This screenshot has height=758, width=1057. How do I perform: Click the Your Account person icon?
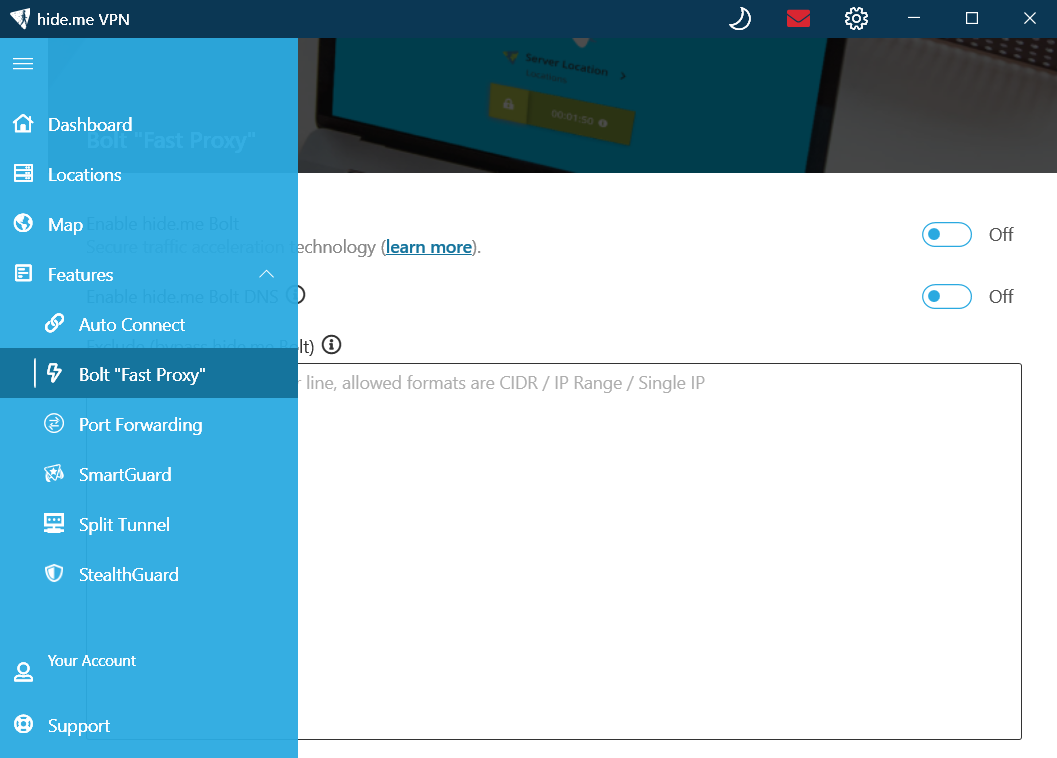(x=24, y=672)
